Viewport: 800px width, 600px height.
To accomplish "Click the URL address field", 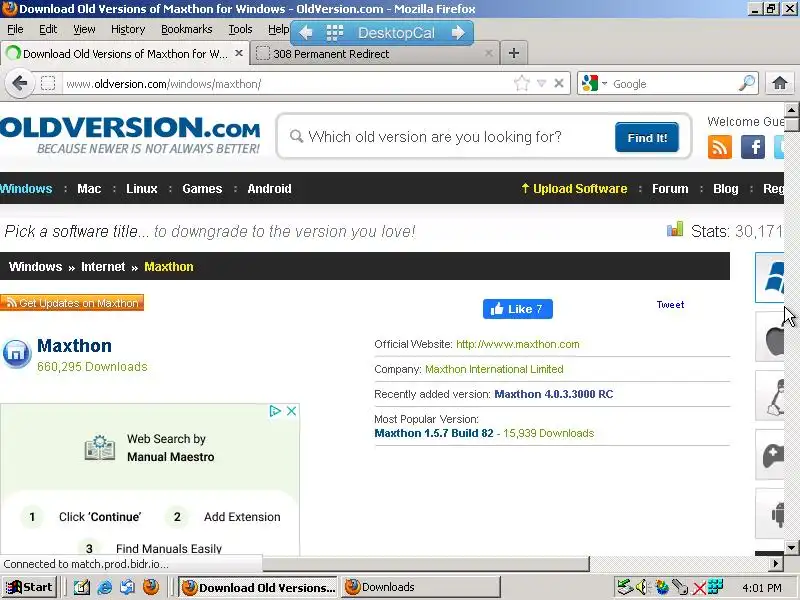I will click(286, 84).
